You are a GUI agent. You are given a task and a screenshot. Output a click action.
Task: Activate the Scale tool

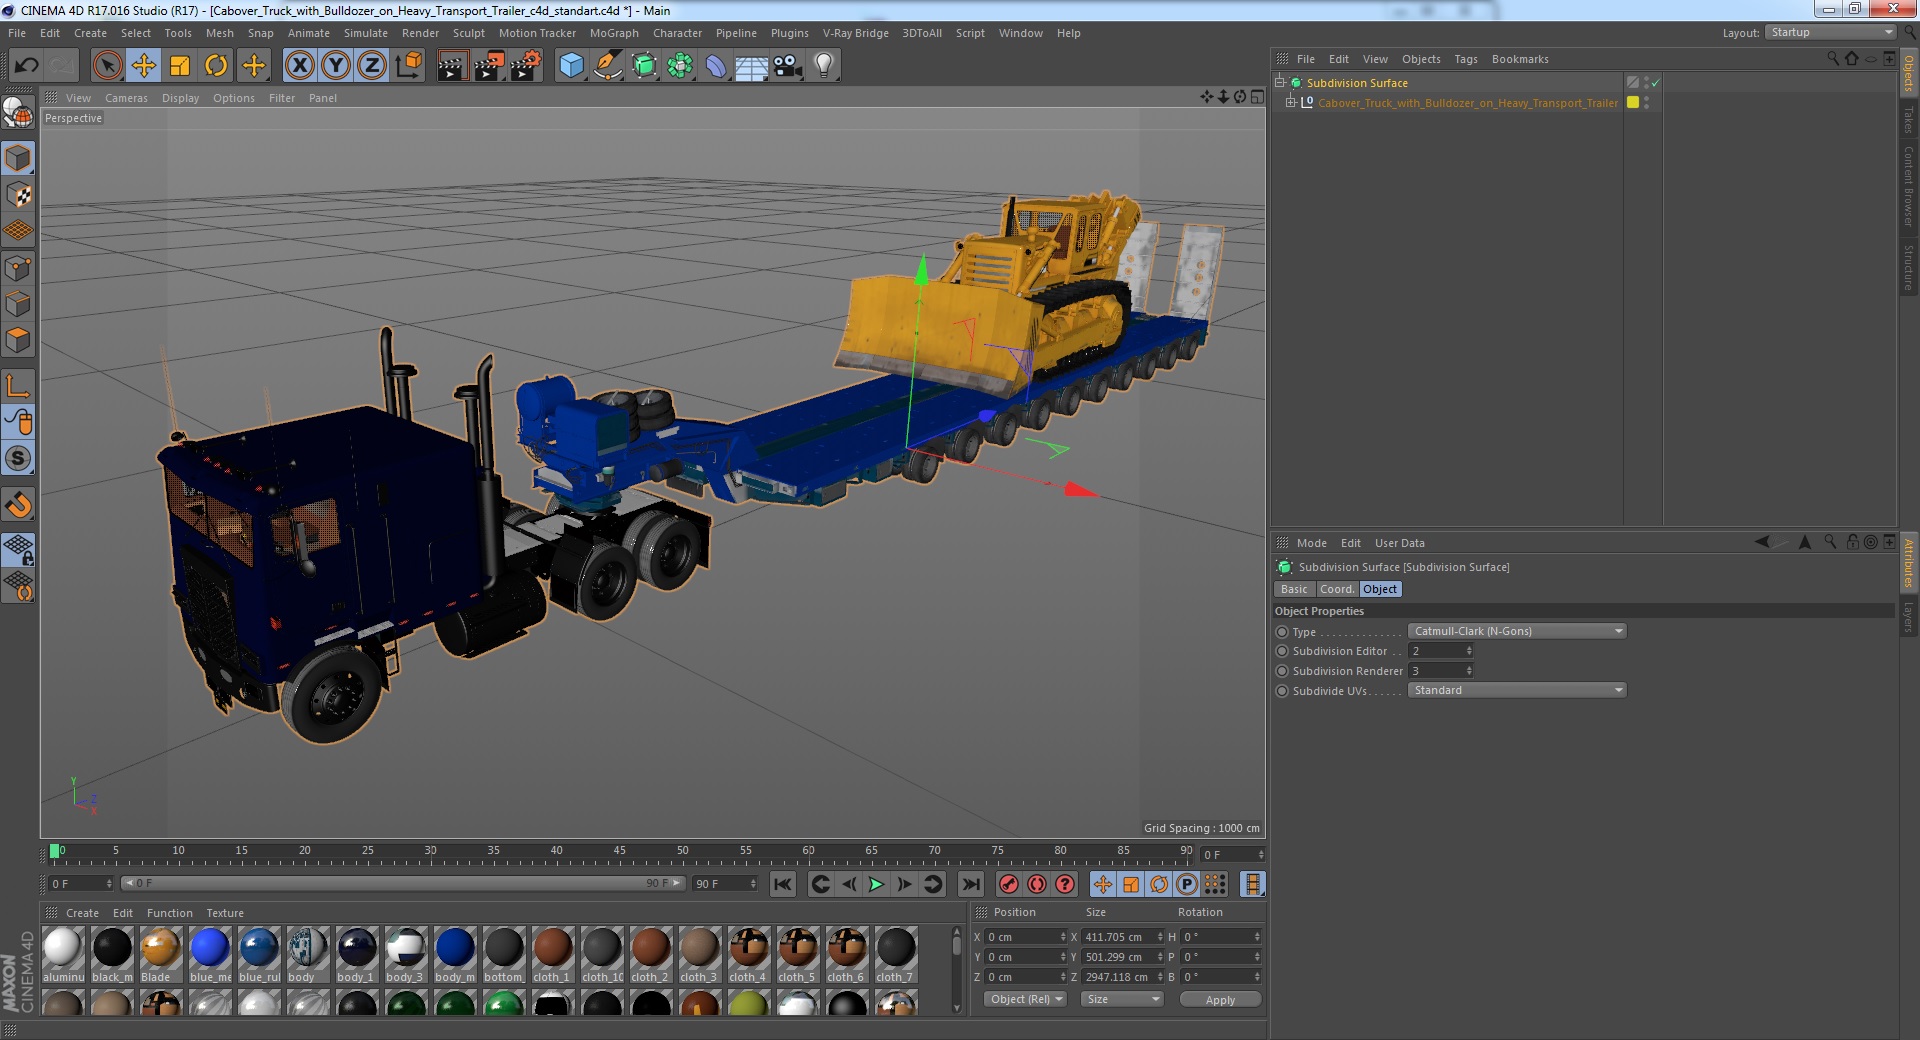tap(180, 66)
